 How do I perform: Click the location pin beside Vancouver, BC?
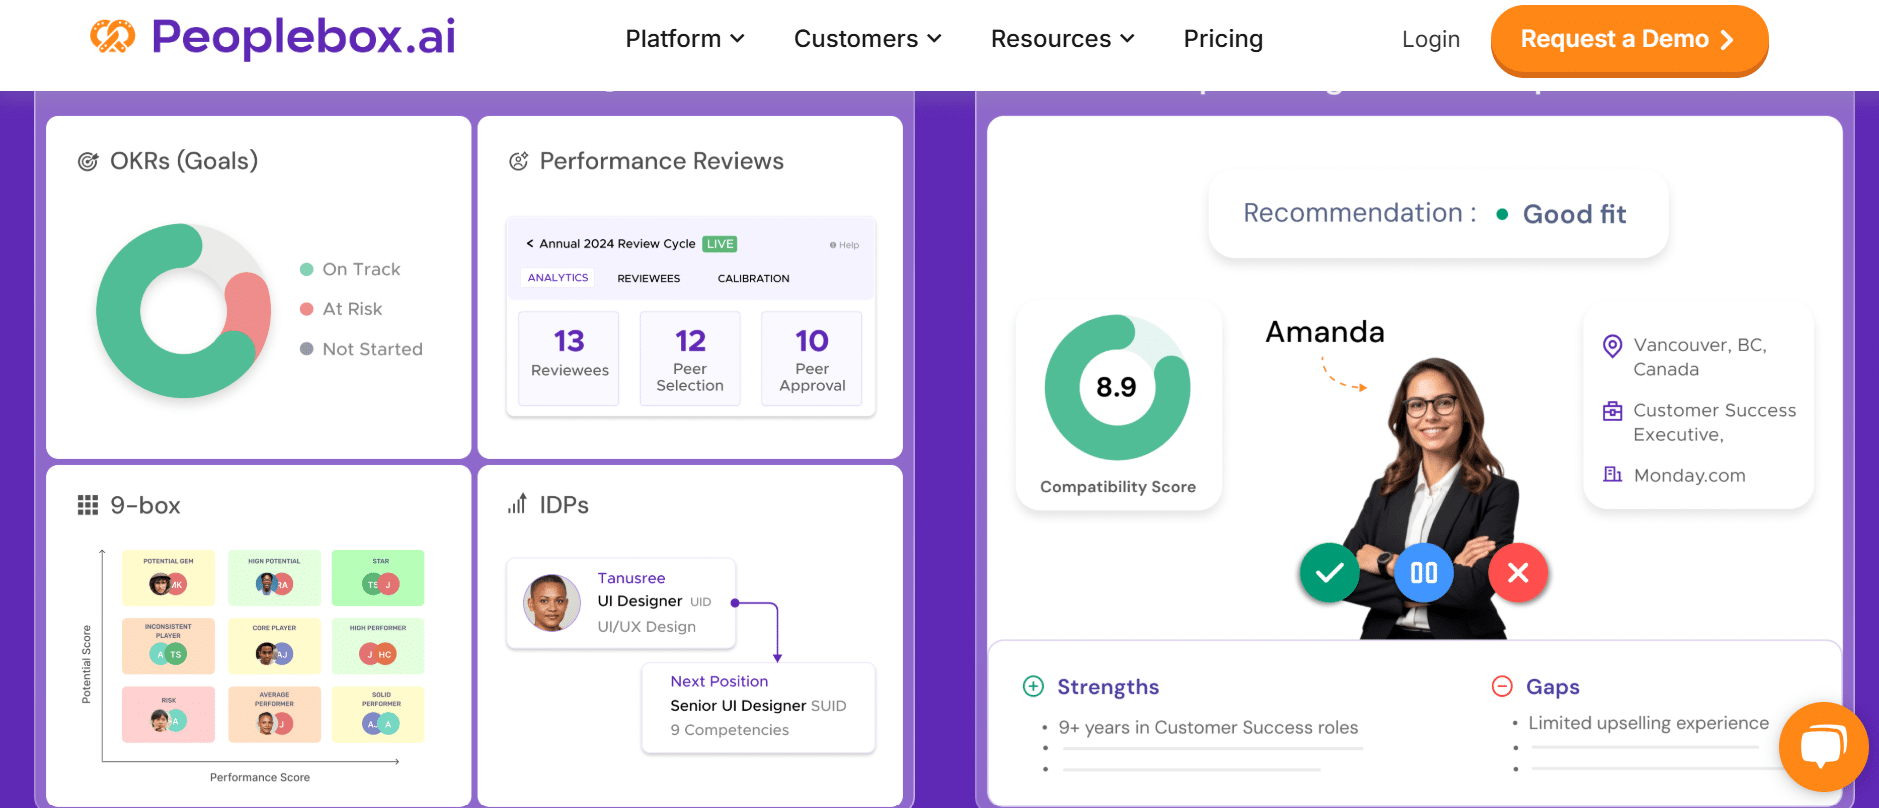click(1611, 346)
